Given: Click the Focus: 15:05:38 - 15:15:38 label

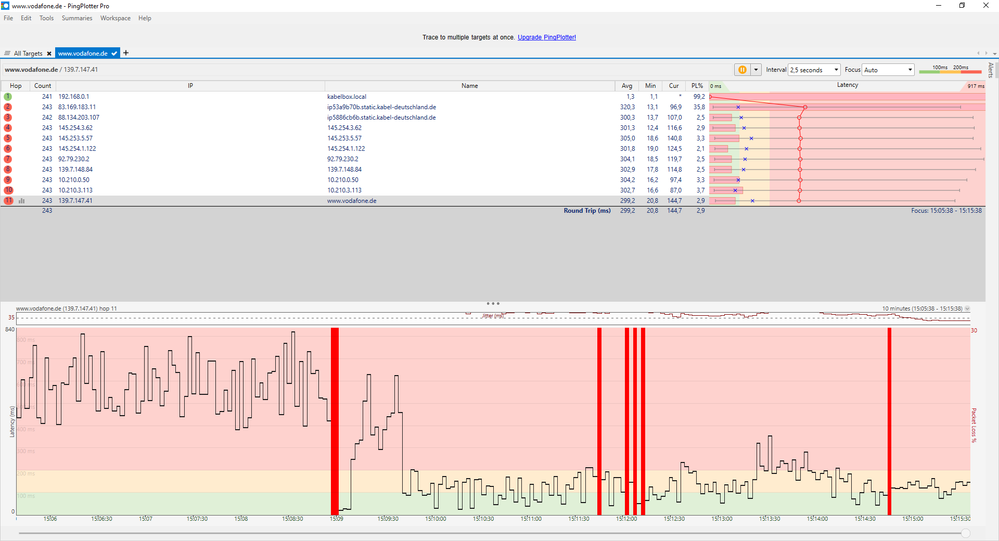Looking at the screenshot, I should coord(946,210).
